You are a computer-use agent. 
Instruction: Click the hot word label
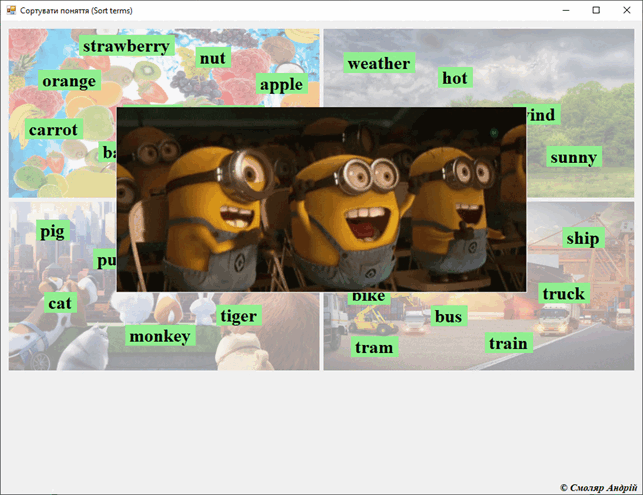point(455,78)
